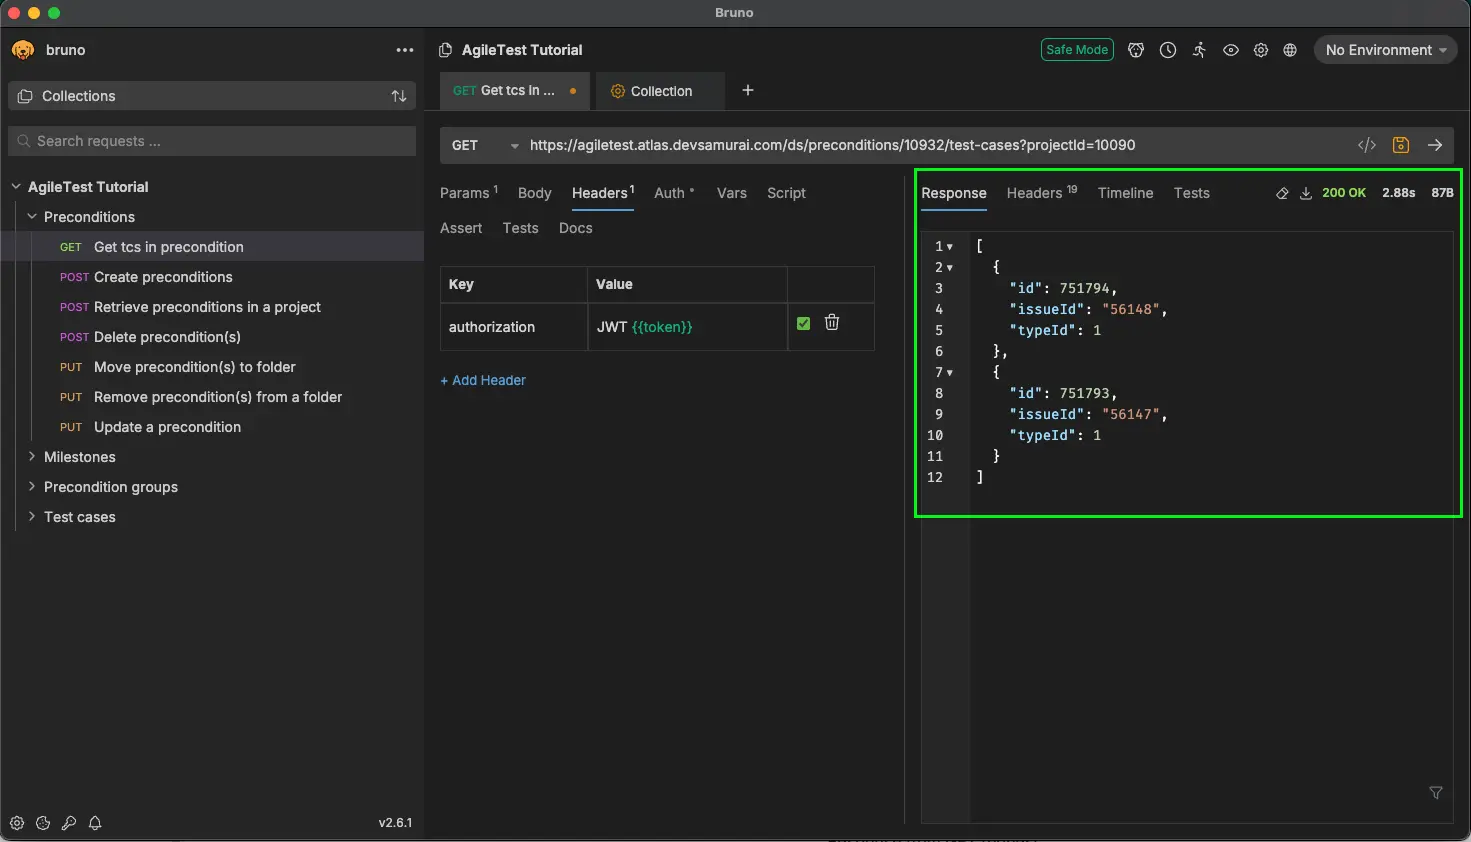Image resolution: width=1471 pixels, height=842 pixels.
Task: Click the key icon in bottom sidebar
Action: coord(69,823)
